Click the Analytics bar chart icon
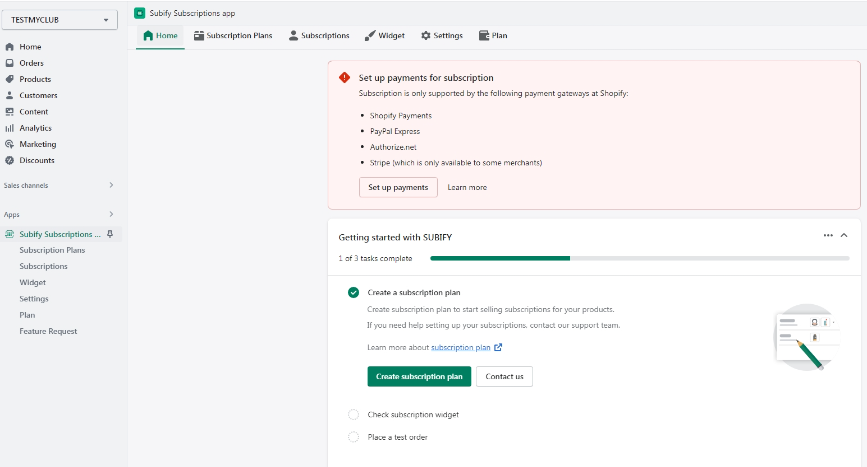This screenshot has width=867, height=467. point(9,128)
